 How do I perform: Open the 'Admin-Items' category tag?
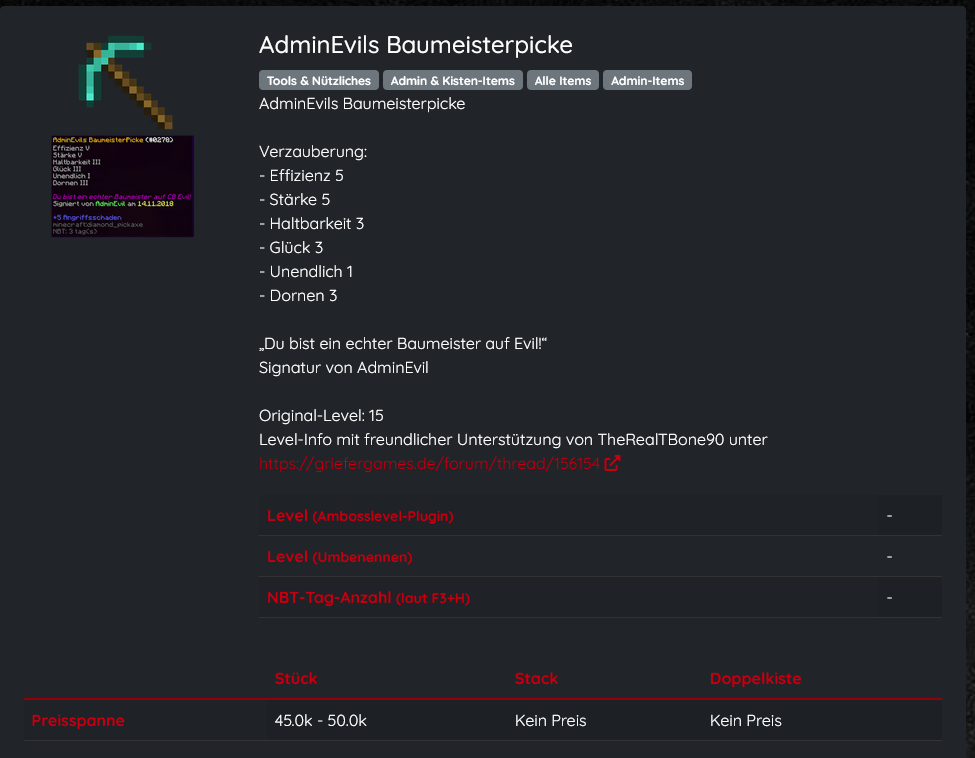coord(647,80)
